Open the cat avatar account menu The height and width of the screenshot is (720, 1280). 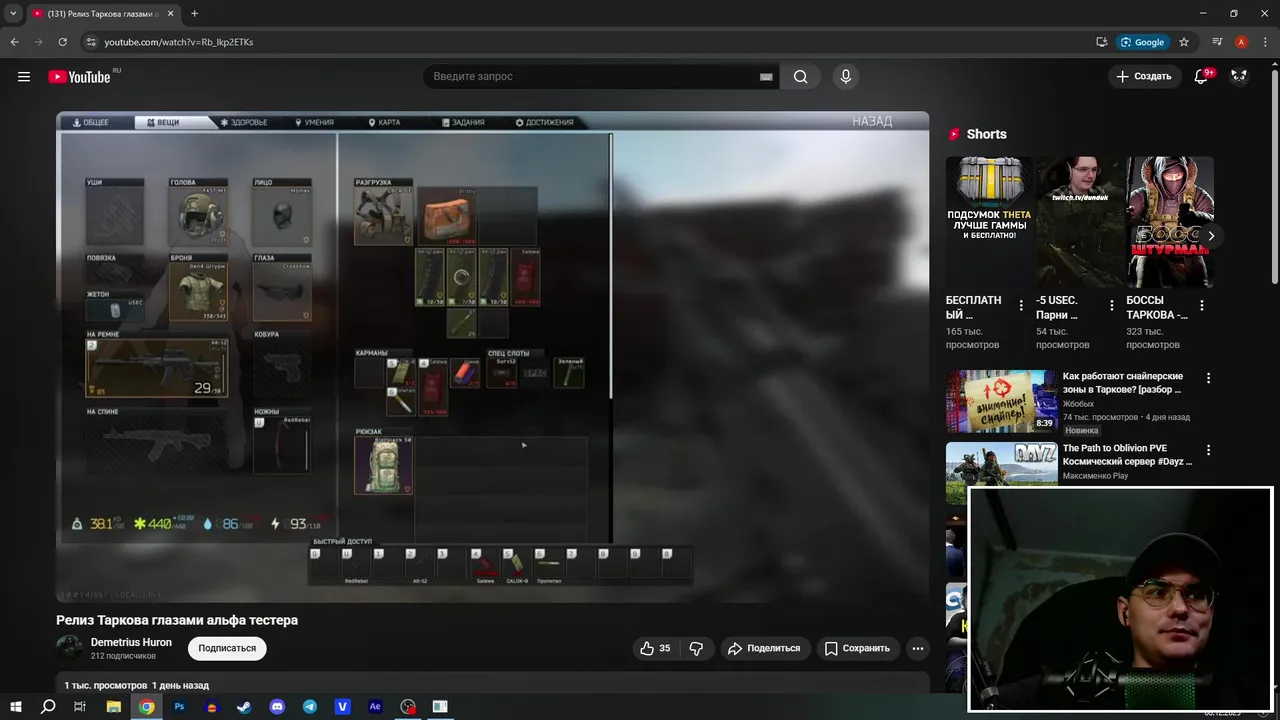click(1239, 76)
